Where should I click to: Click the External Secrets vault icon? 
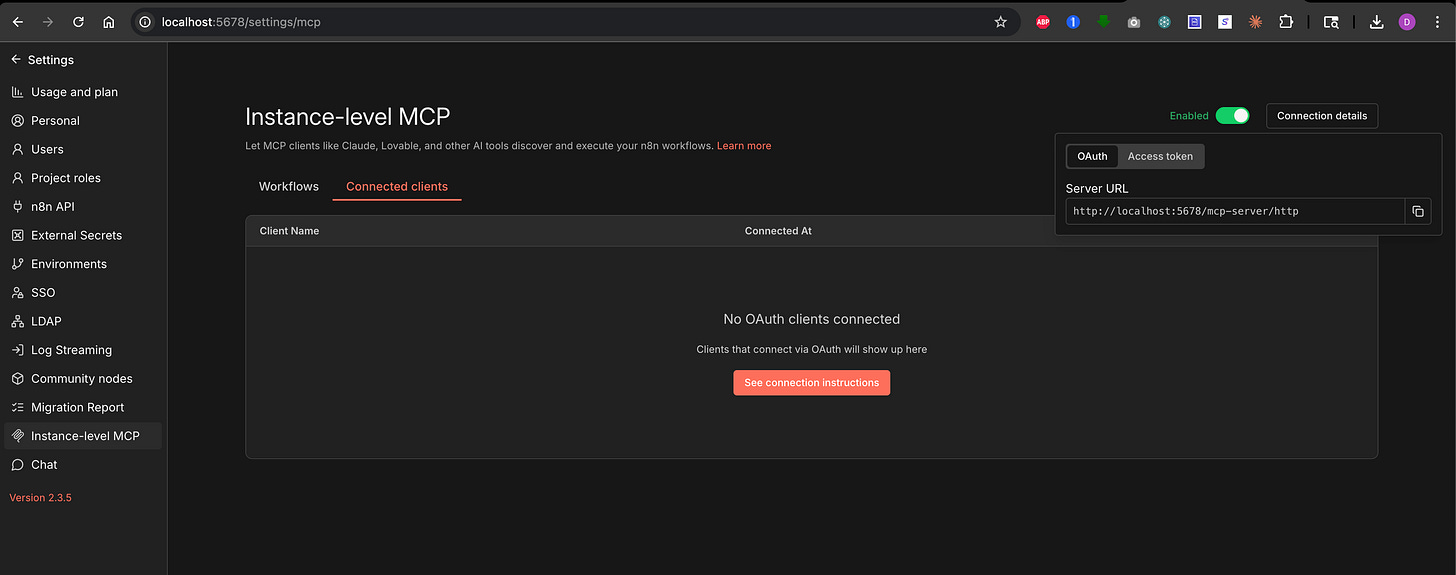click(17, 235)
